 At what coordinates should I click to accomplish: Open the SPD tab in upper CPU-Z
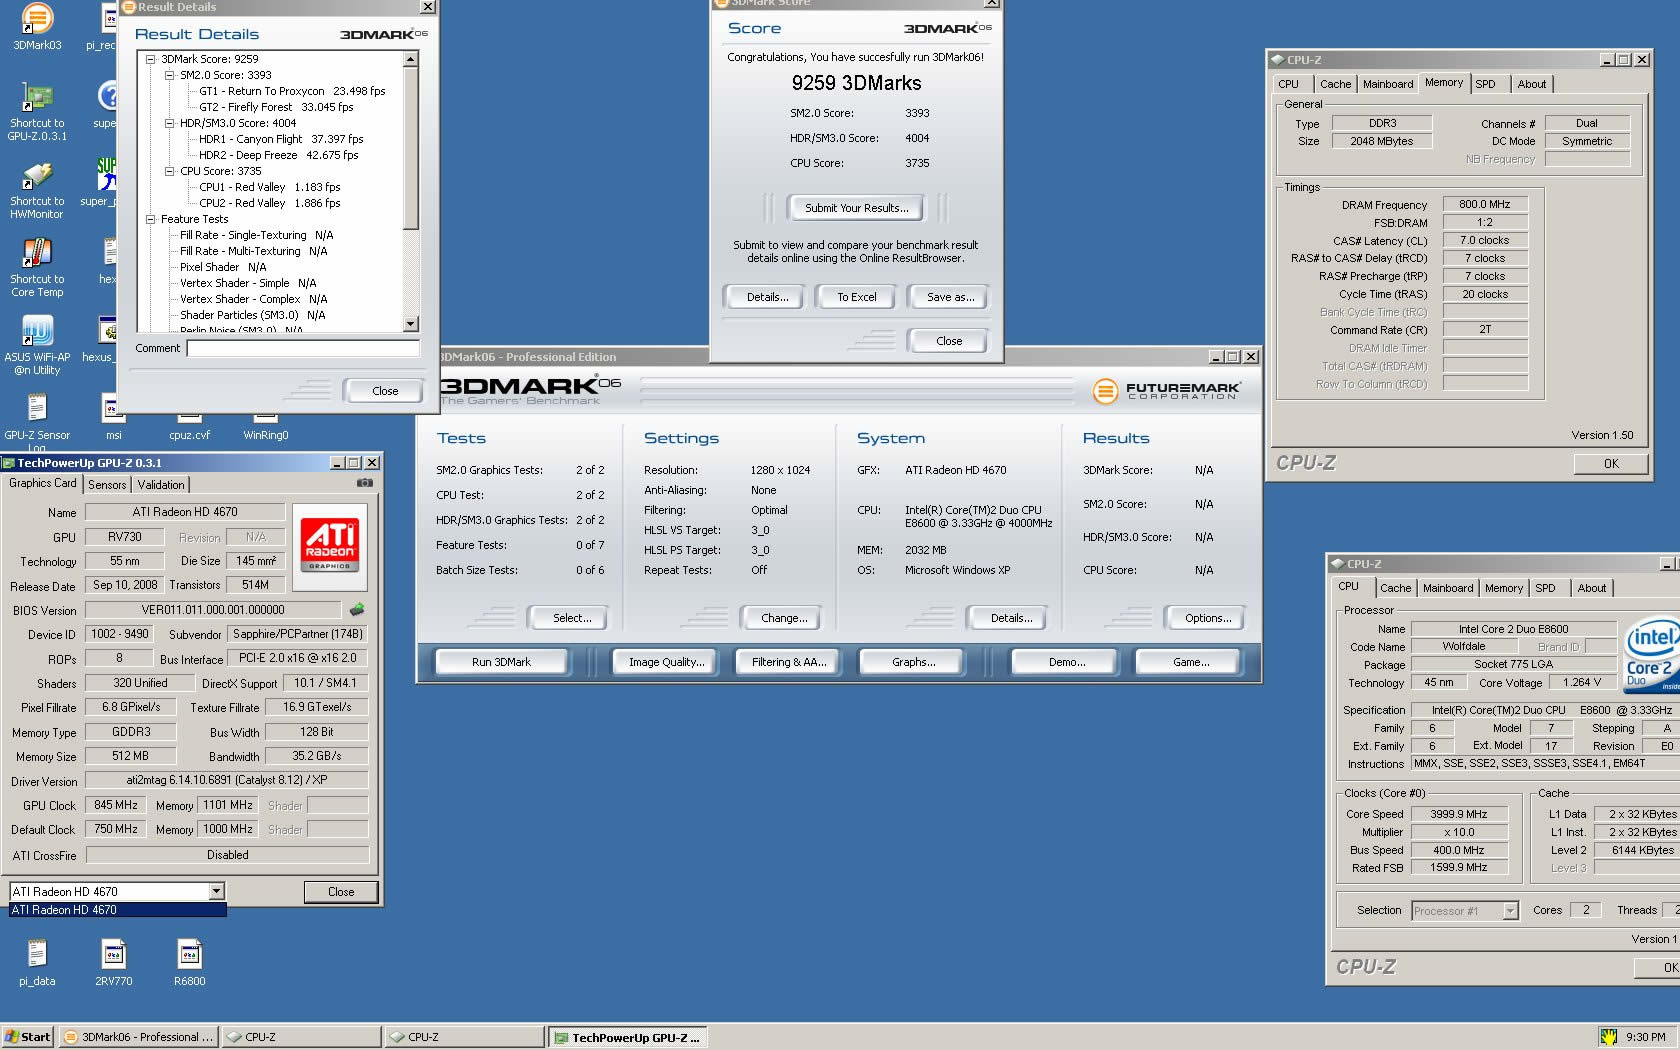1486,84
